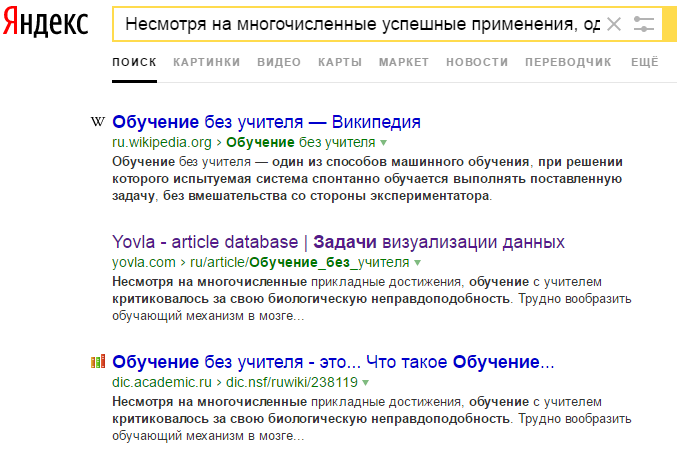Open the ru.wikipedia.org domain link
The image size is (677, 452).
point(162,142)
